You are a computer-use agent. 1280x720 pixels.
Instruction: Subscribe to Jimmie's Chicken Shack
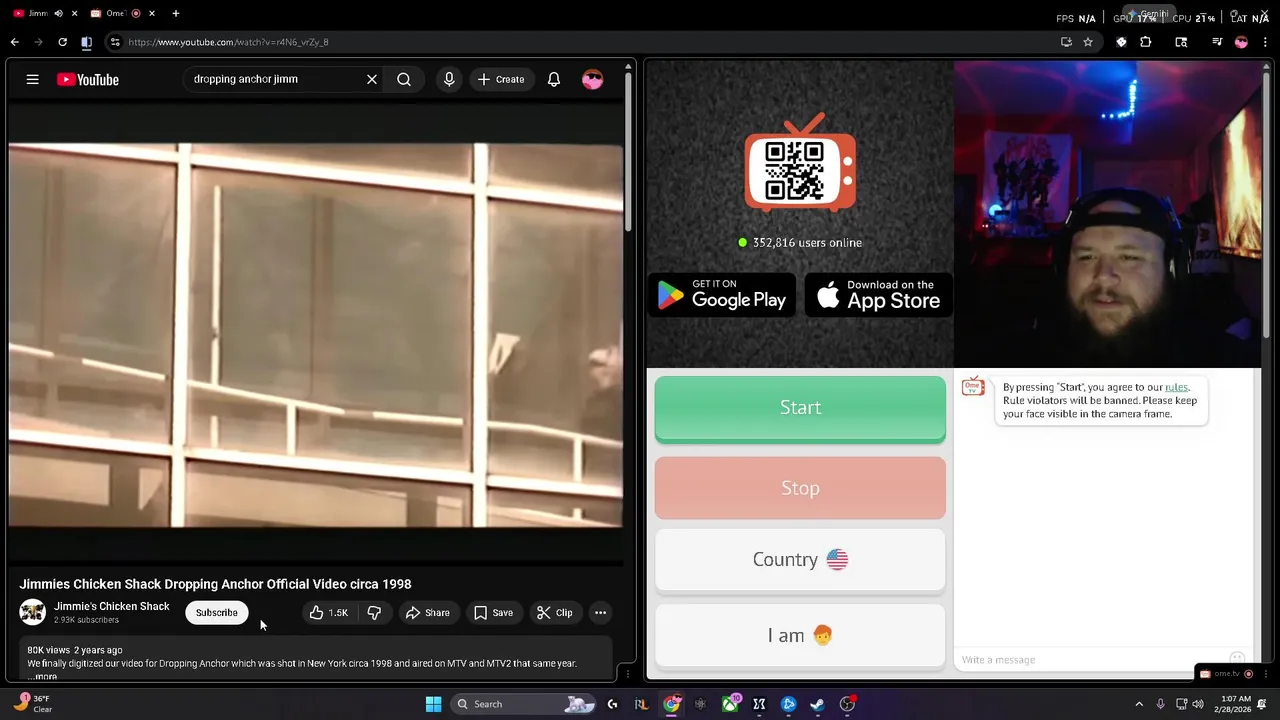point(217,613)
